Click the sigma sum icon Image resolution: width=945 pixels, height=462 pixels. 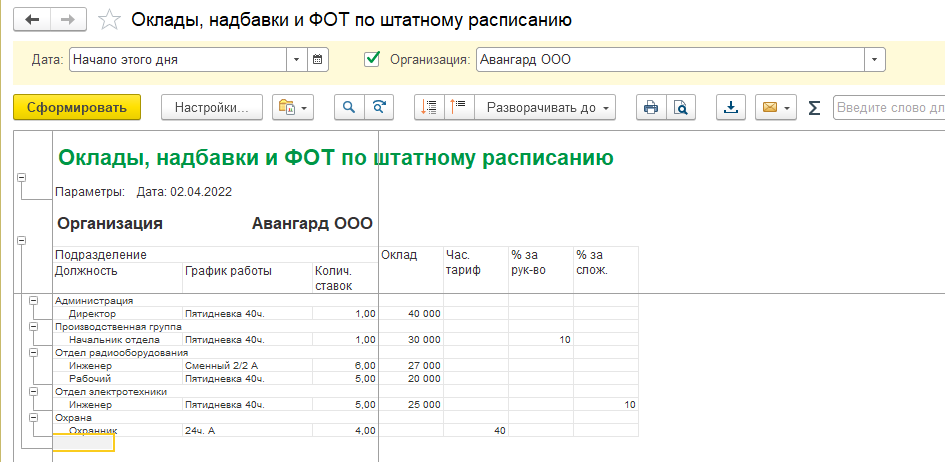(814, 108)
